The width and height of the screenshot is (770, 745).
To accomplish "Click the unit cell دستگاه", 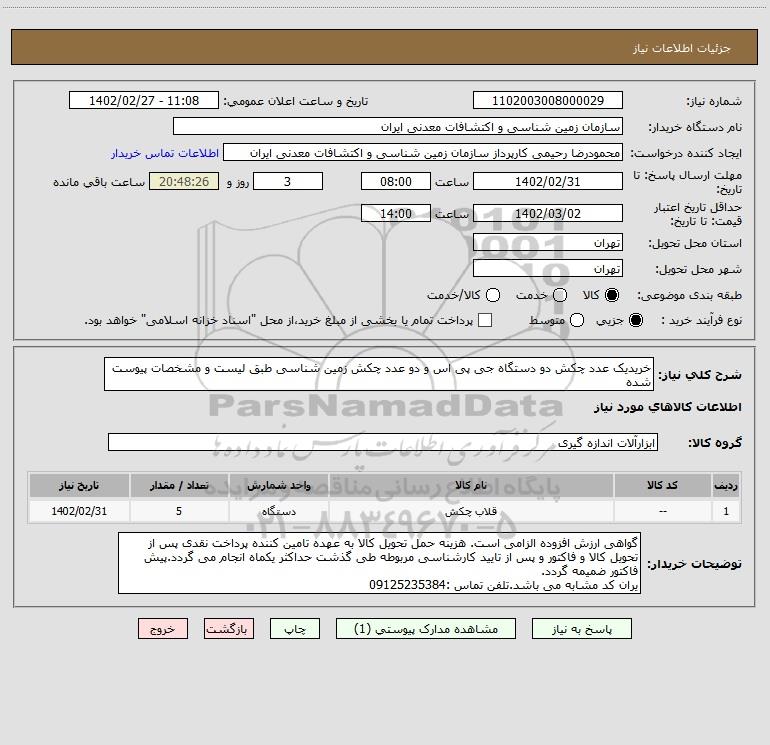I will (278, 511).
